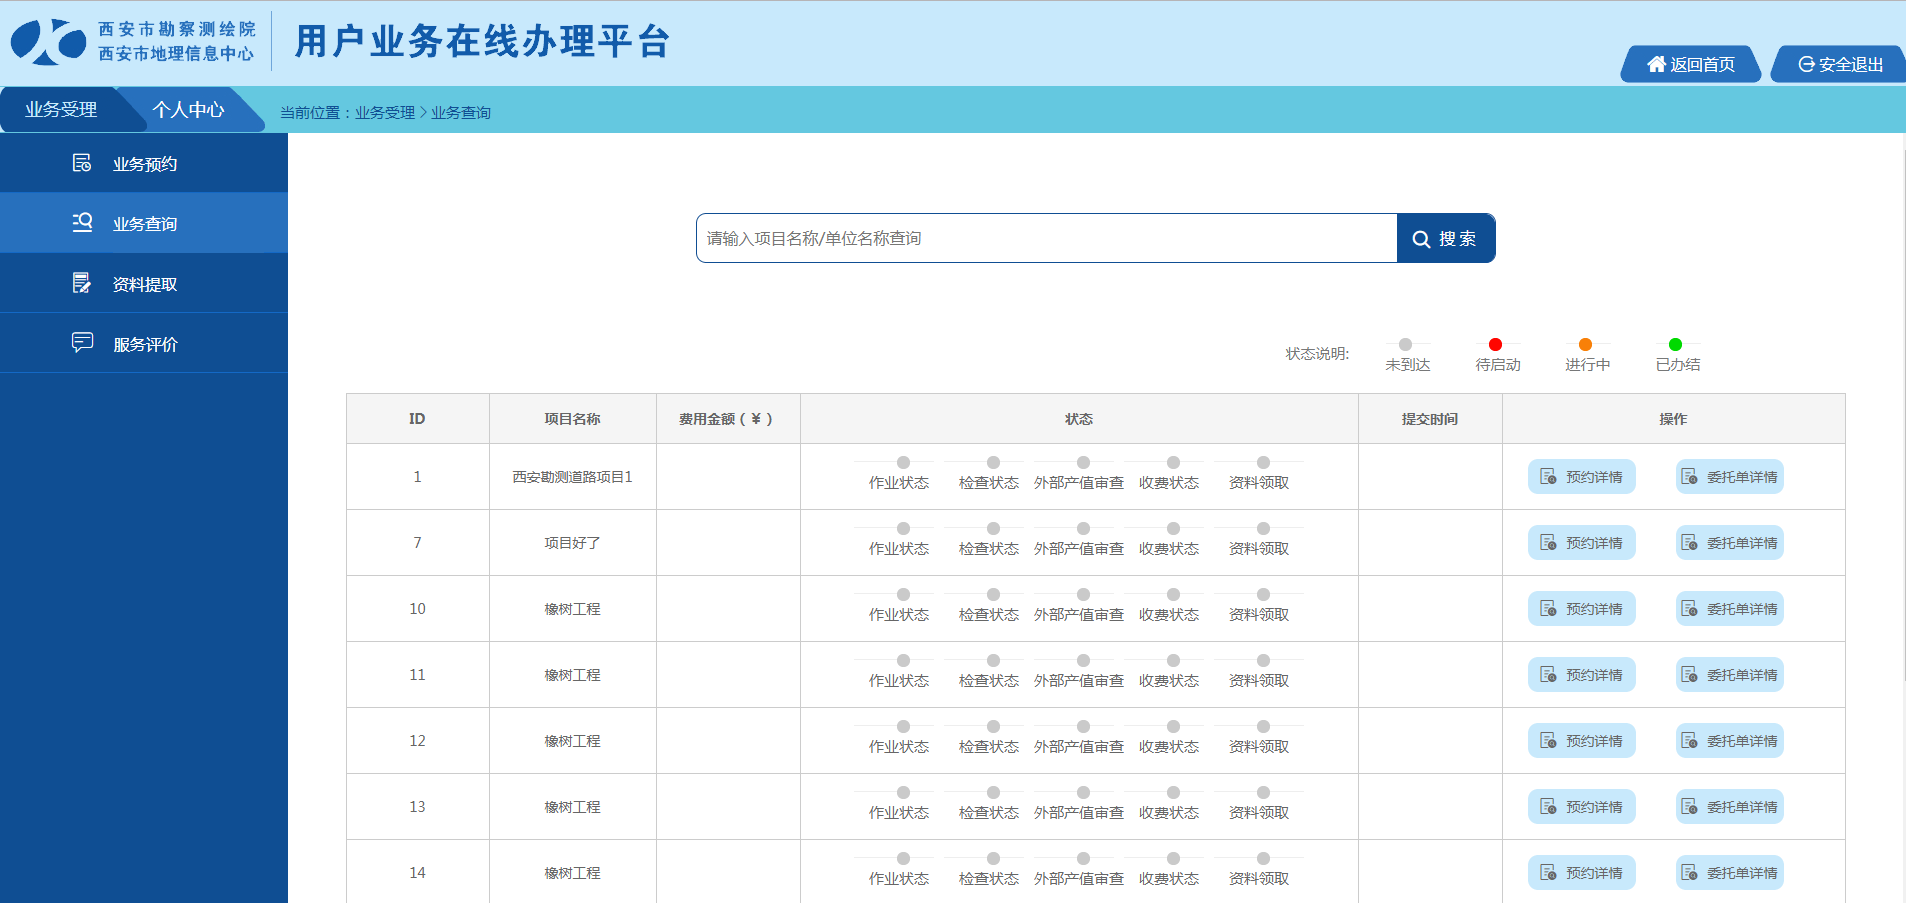Open 预约详情 for row ID 1
Image resolution: width=1906 pixels, height=903 pixels.
(1581, 477)
